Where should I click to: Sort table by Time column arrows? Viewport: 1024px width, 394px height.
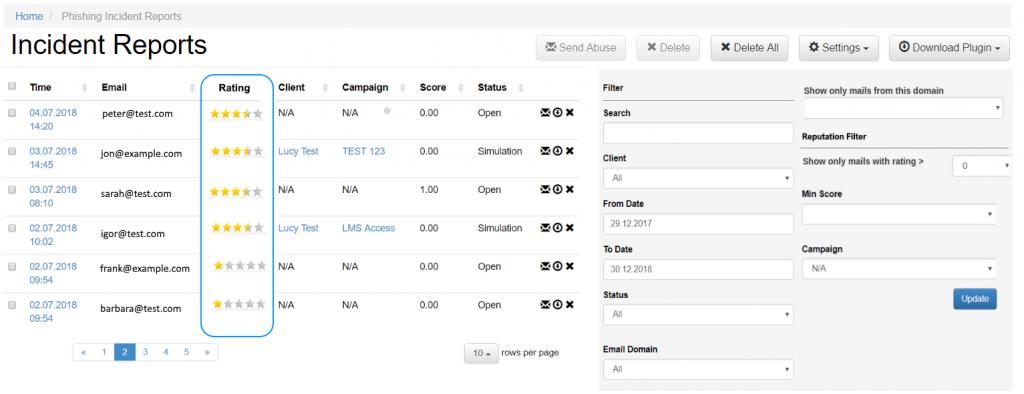tap(84, 88)
